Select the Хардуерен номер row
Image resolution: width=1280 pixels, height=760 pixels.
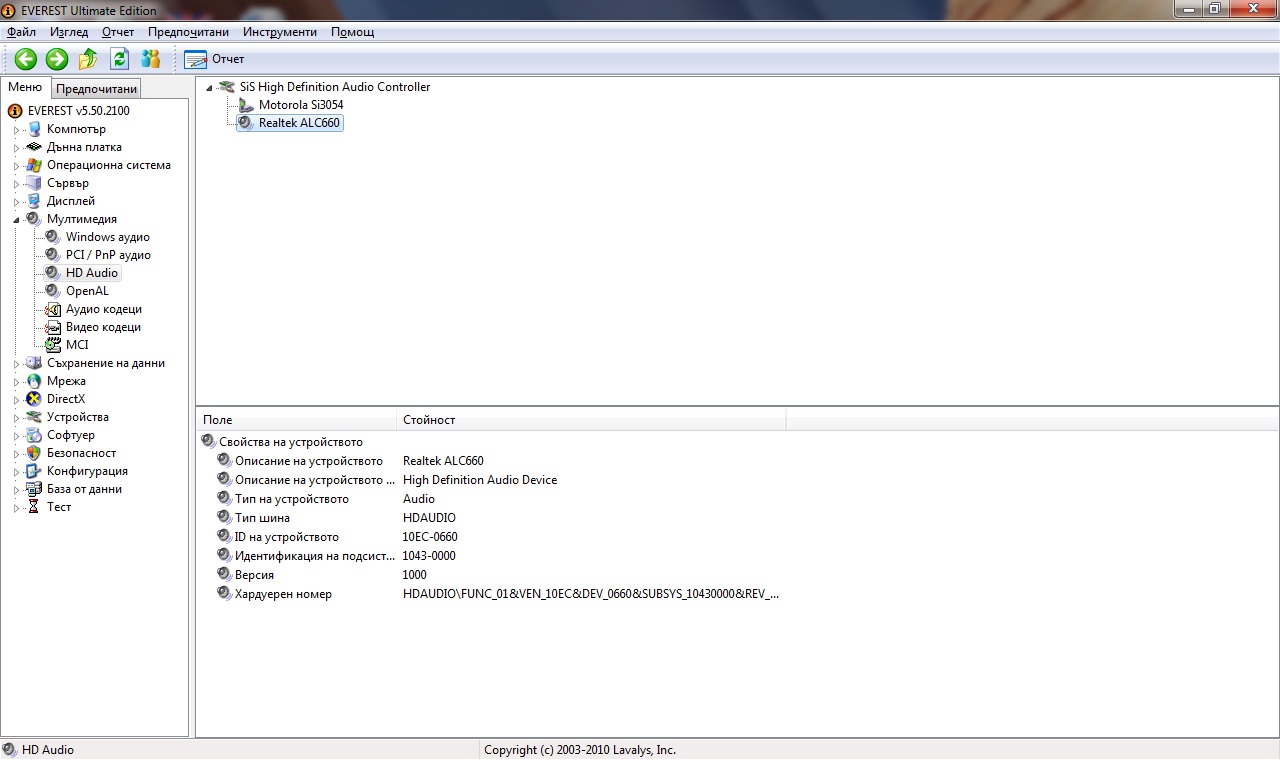(x=283, y=594)
